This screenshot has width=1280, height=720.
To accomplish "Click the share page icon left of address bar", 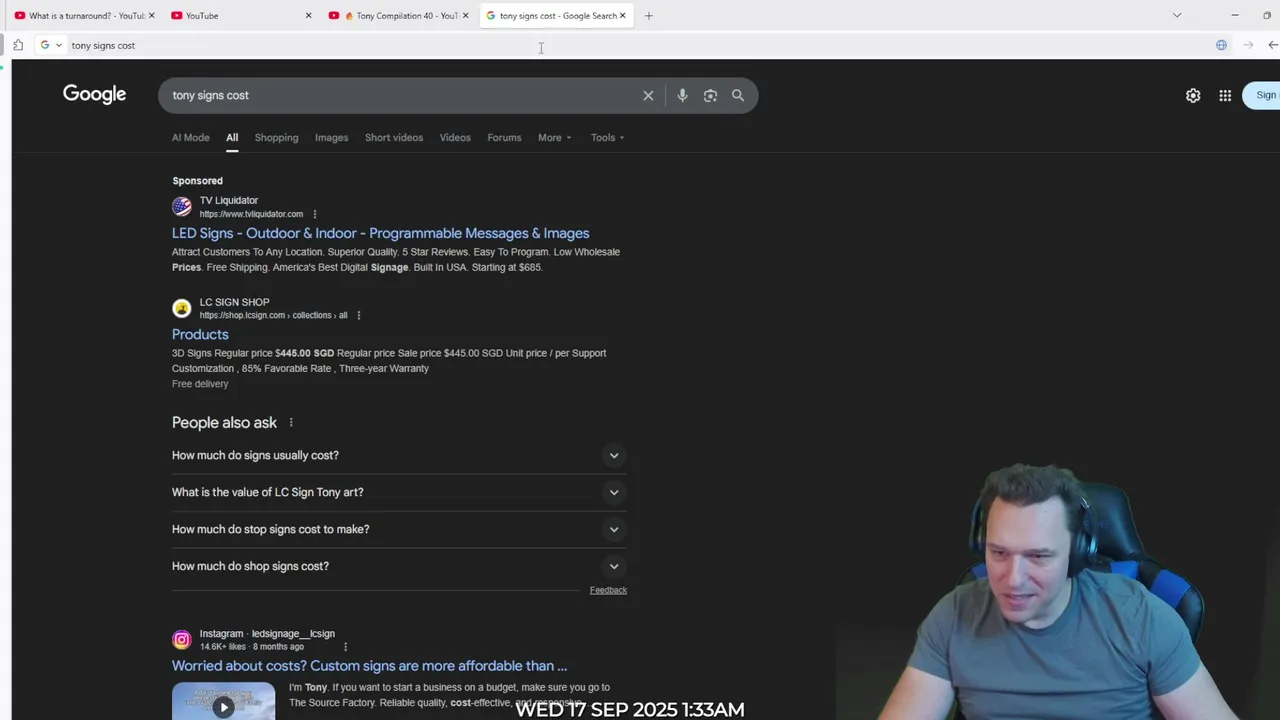I will point(18,45).
